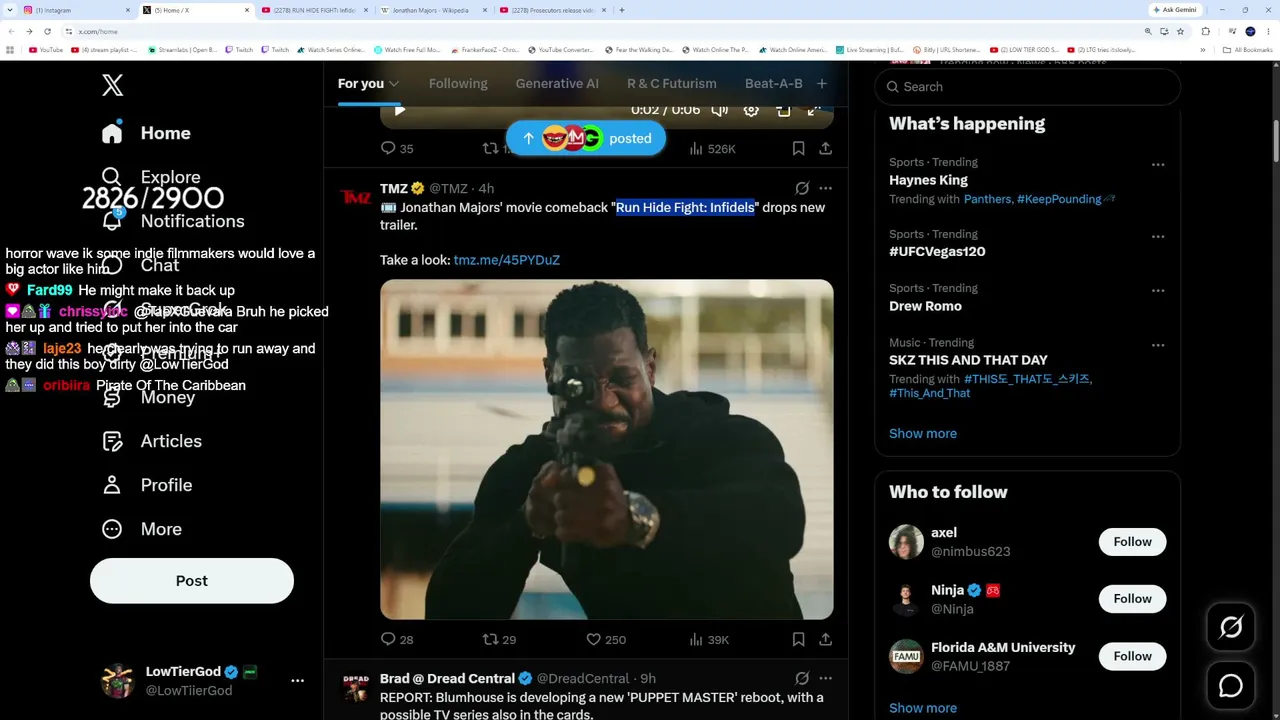The height and width of the screenshot is (720, 1280).
Task: Repost the TMZ post
Action: pos(499,640)
